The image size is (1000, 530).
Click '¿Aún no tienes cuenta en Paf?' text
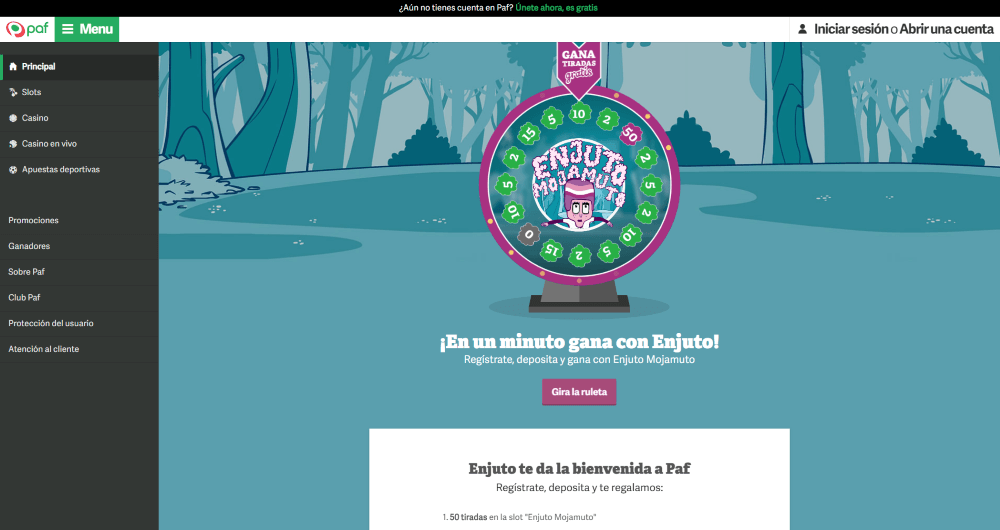(456, 8)
